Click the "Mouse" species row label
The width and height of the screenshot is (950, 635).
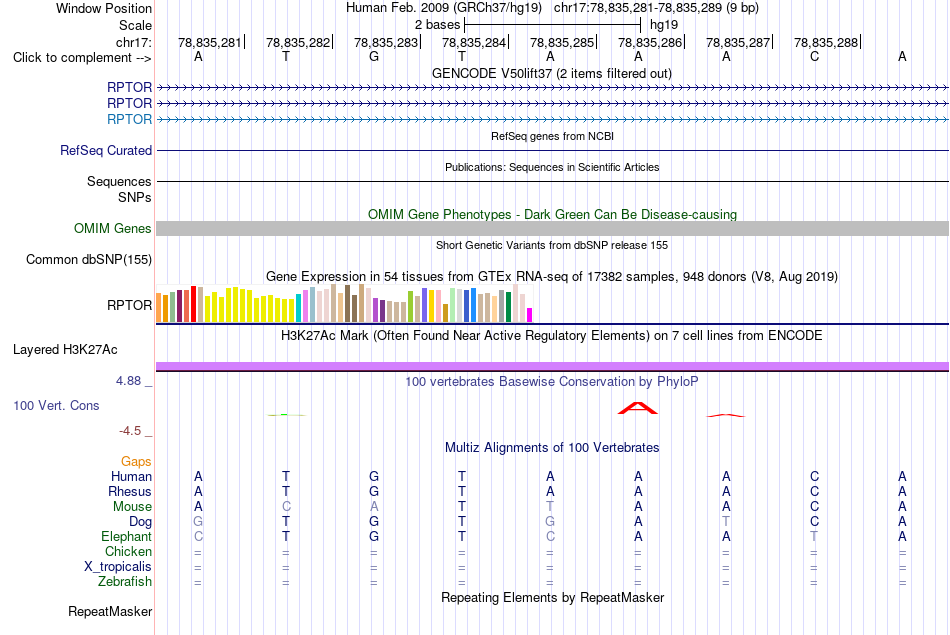click(132, 507)
